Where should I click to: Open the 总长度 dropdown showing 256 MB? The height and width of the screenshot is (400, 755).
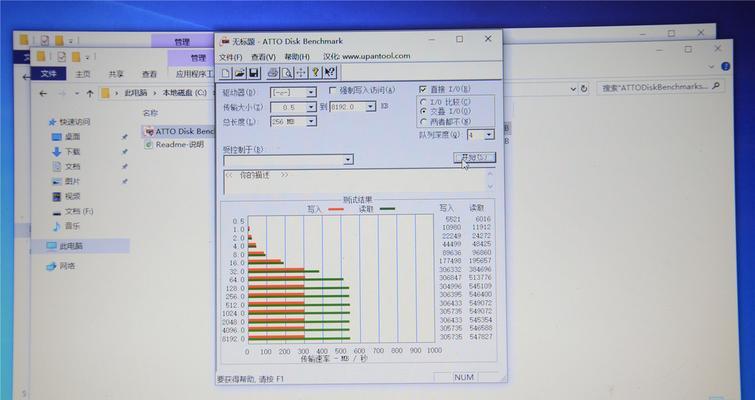(311, 121)
